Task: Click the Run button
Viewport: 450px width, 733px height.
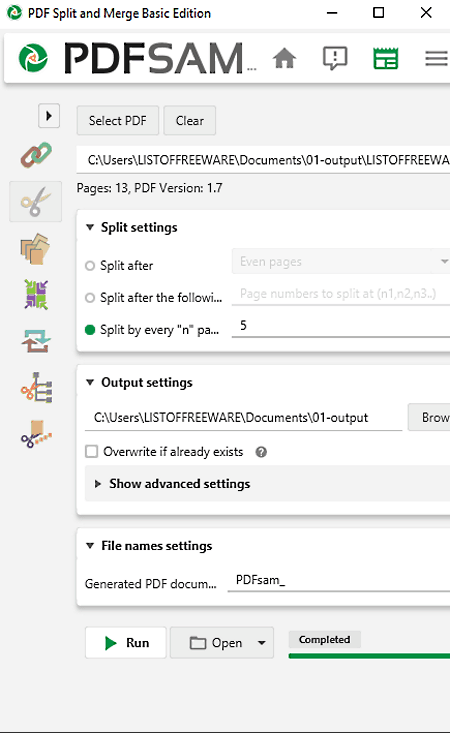Action: tap(126, 643)
